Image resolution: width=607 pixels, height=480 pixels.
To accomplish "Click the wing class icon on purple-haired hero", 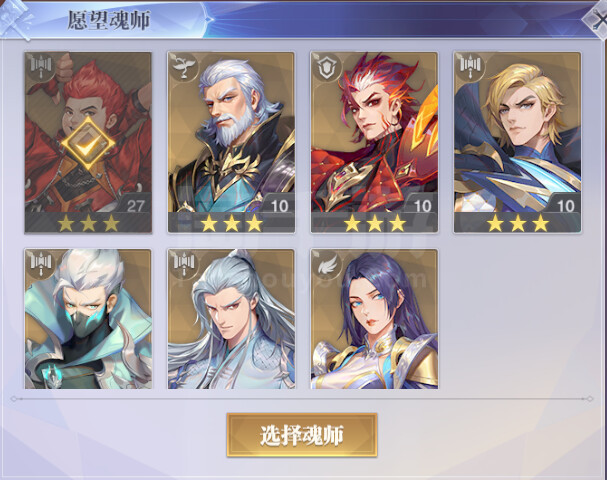I will pos(326,264).
